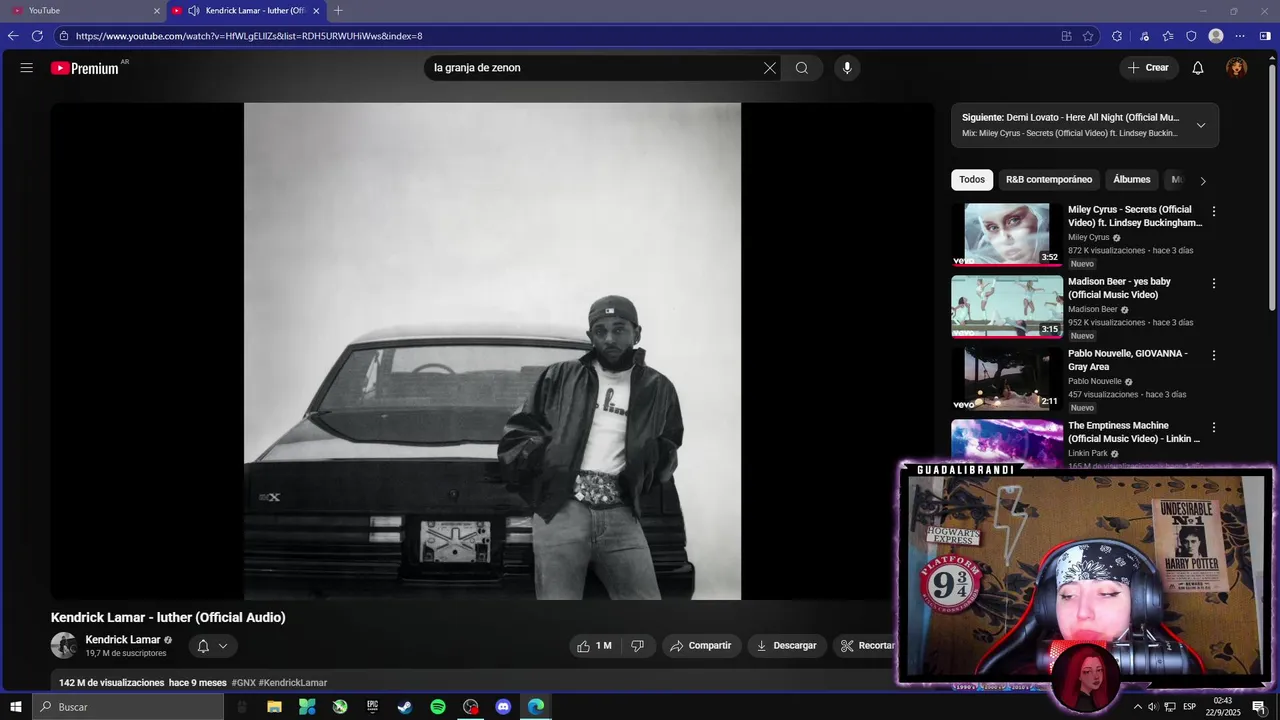Open Windows notification center icon
1280x720 pixels.
(x=1259, y=707)
